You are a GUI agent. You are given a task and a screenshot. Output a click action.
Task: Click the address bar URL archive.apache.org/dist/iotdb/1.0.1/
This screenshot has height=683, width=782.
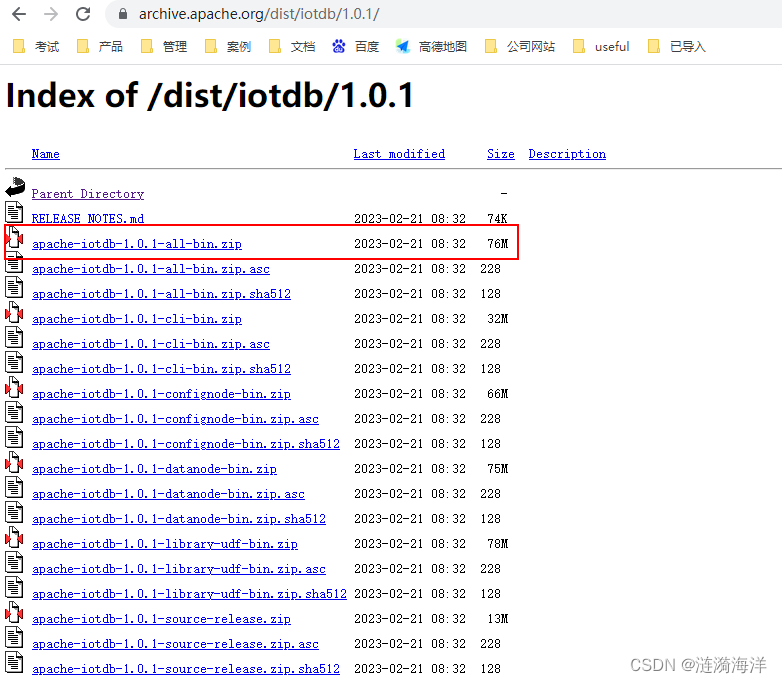click(x=259, y=14)
